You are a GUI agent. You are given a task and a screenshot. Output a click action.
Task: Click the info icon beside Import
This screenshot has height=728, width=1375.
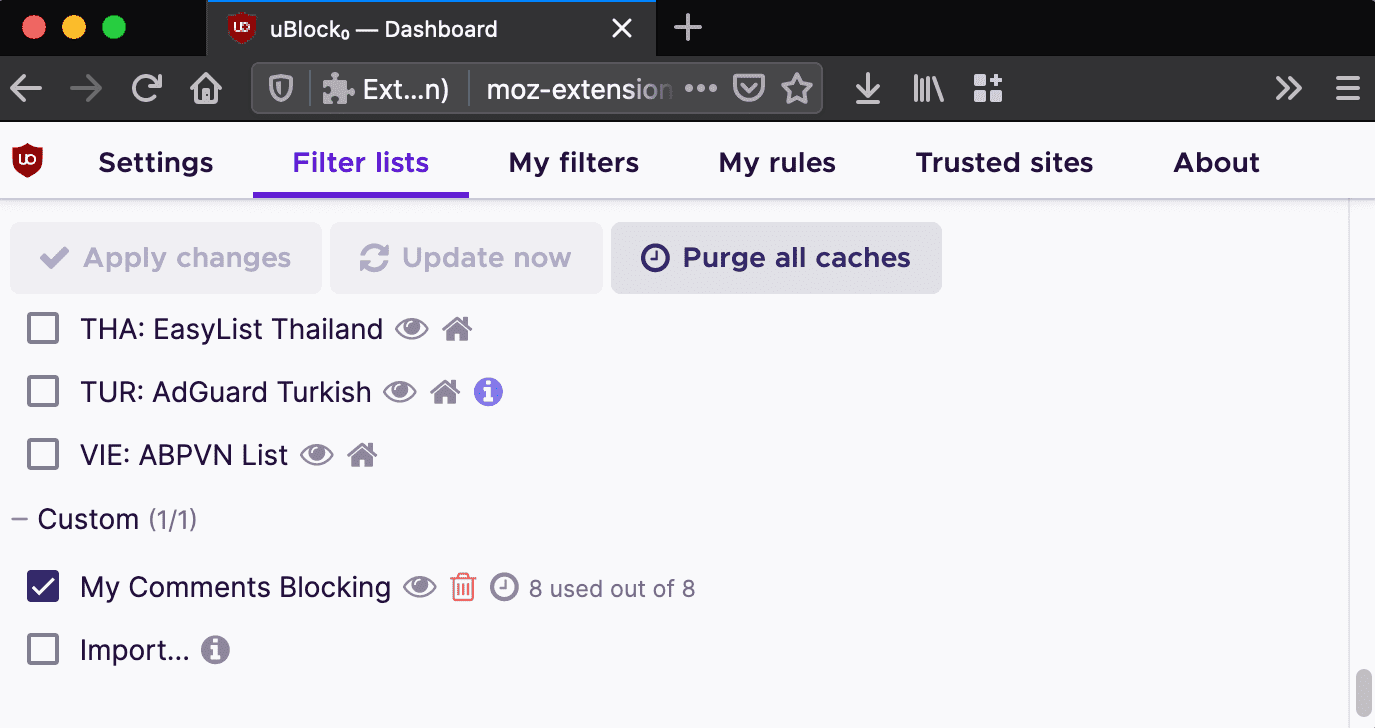coord(215,650)
